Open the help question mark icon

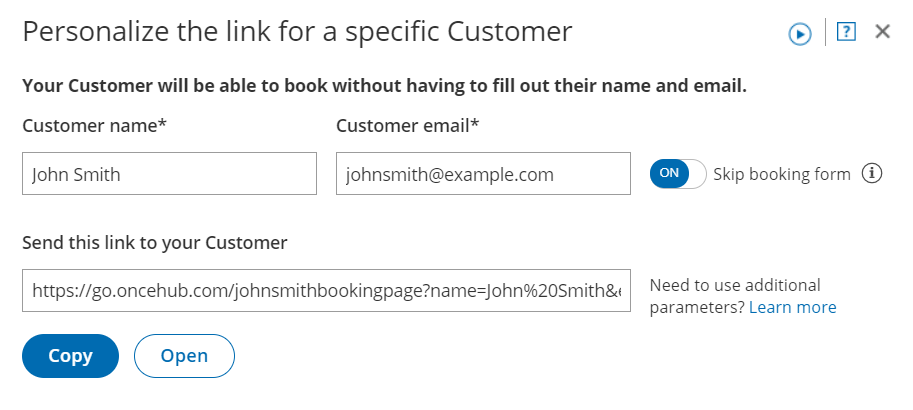click(846, 32)
